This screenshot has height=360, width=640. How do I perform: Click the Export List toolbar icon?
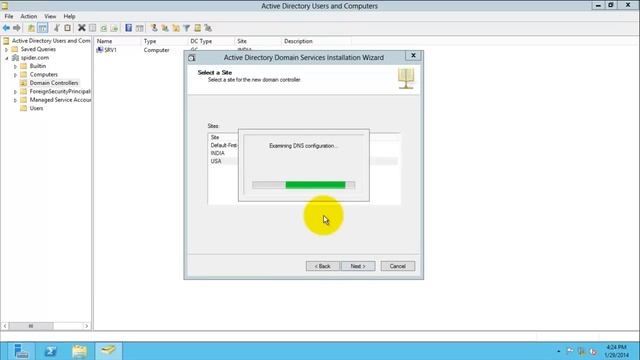tap(114, 28)
